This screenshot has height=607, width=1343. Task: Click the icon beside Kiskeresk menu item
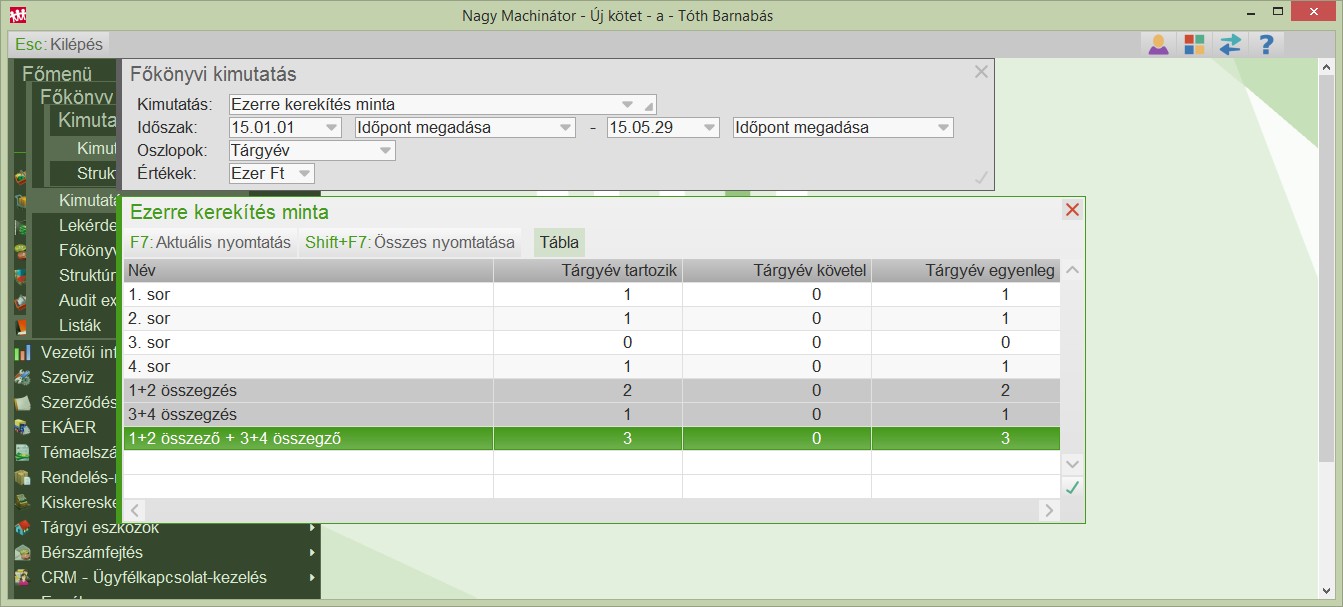[x=23, y=502]
